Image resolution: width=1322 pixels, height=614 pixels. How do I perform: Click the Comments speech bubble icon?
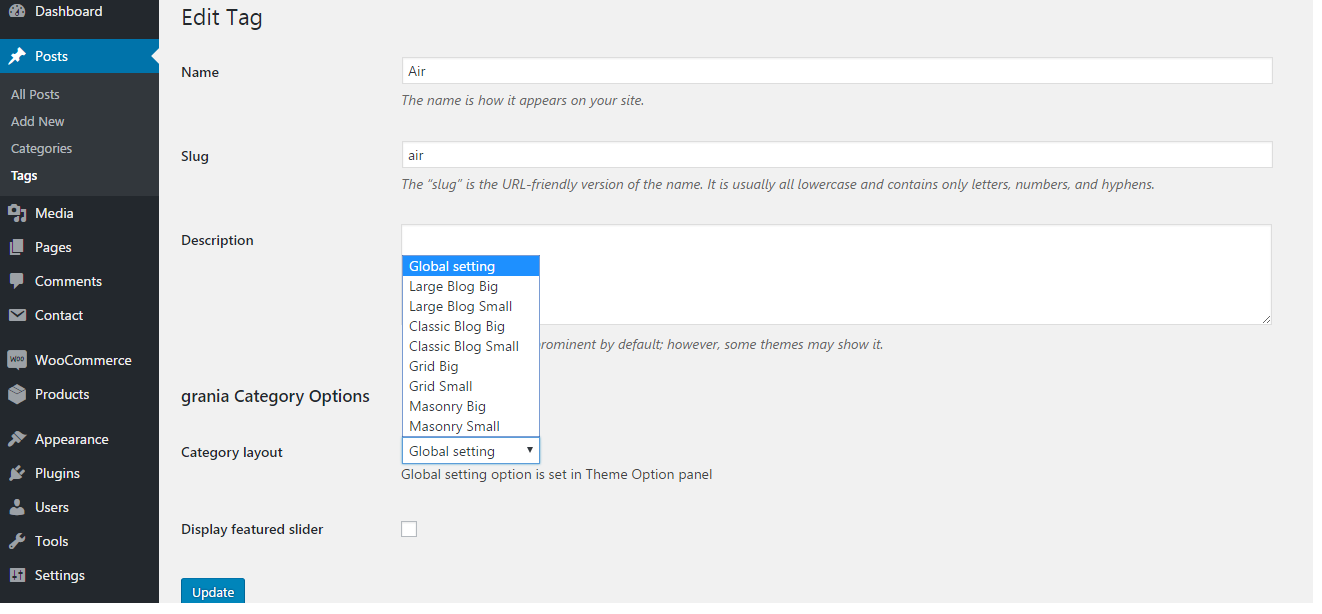[17, 281]
